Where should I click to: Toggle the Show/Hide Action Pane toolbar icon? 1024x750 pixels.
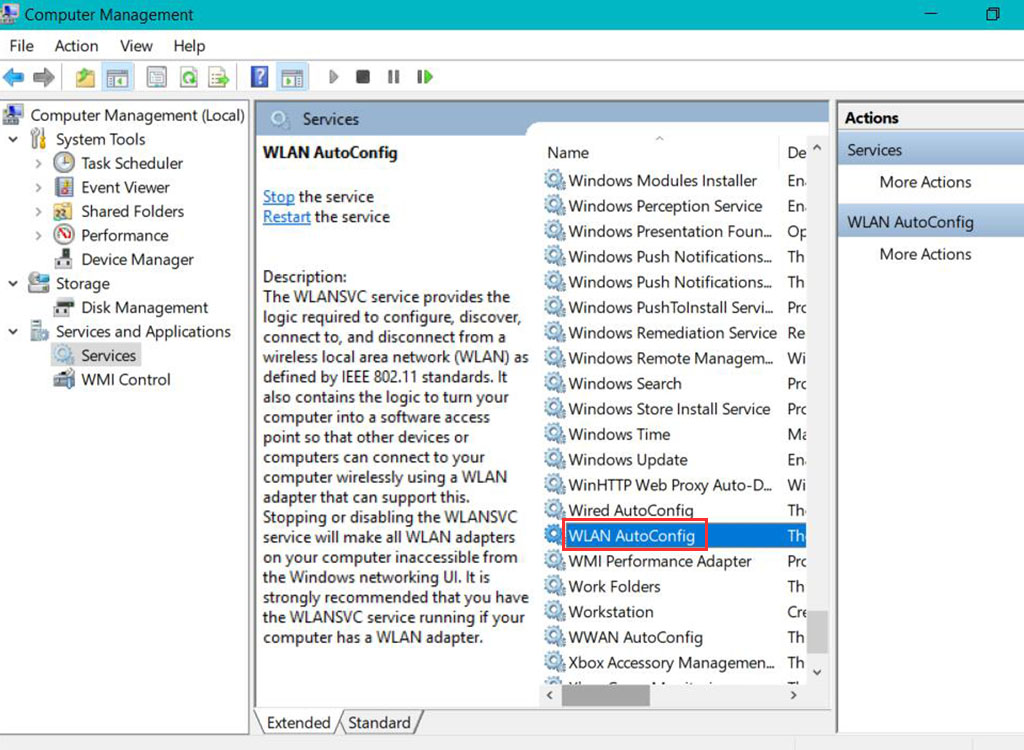click(x=292, y=77)
